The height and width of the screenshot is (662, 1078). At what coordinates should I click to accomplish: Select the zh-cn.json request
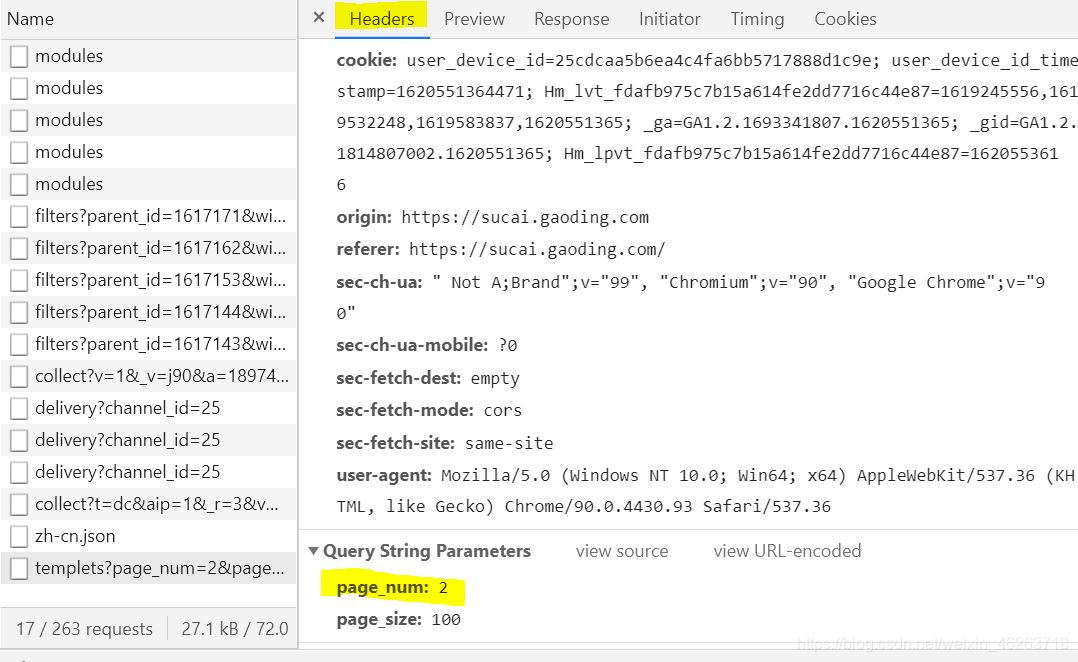point(75,536)
